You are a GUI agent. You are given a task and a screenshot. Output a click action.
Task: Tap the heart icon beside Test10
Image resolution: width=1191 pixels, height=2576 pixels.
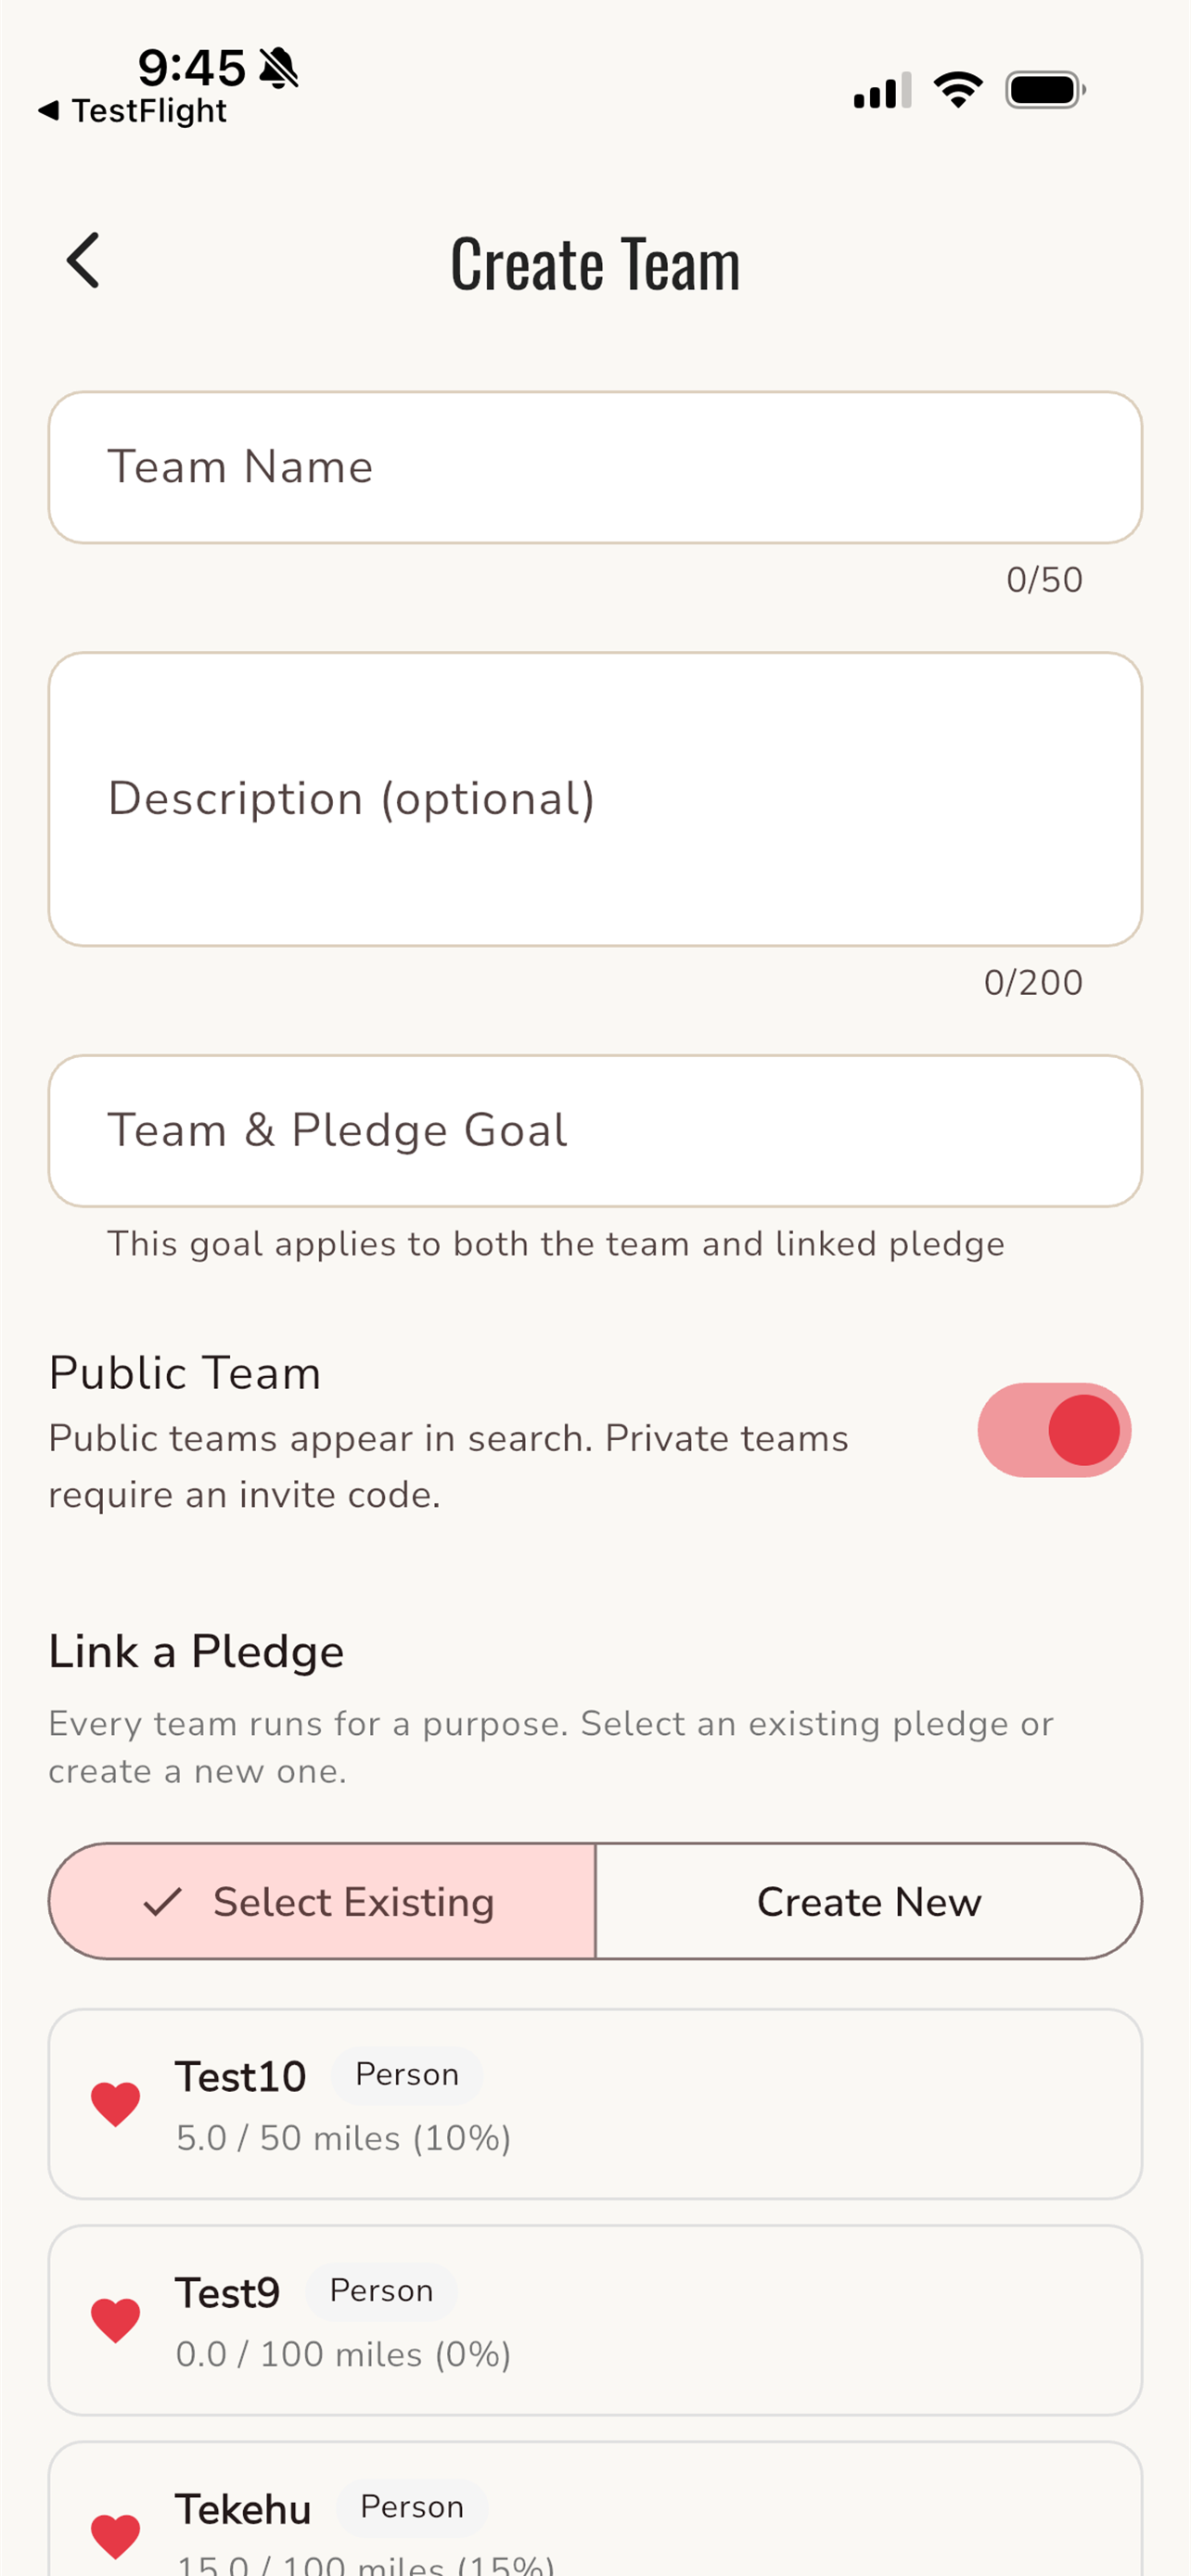coord(115,2103)
